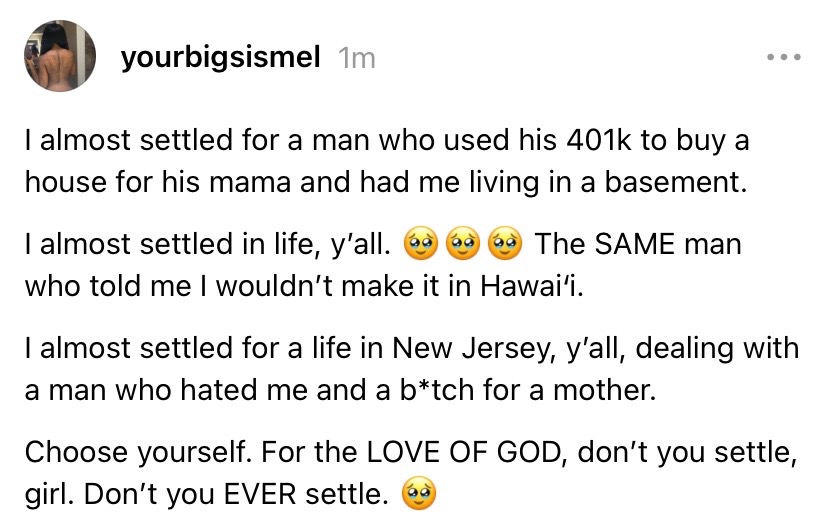This screenshot has height=520, width=828.
Task: Click the first pleading face emoji after y'all
Action: (420, 244)
